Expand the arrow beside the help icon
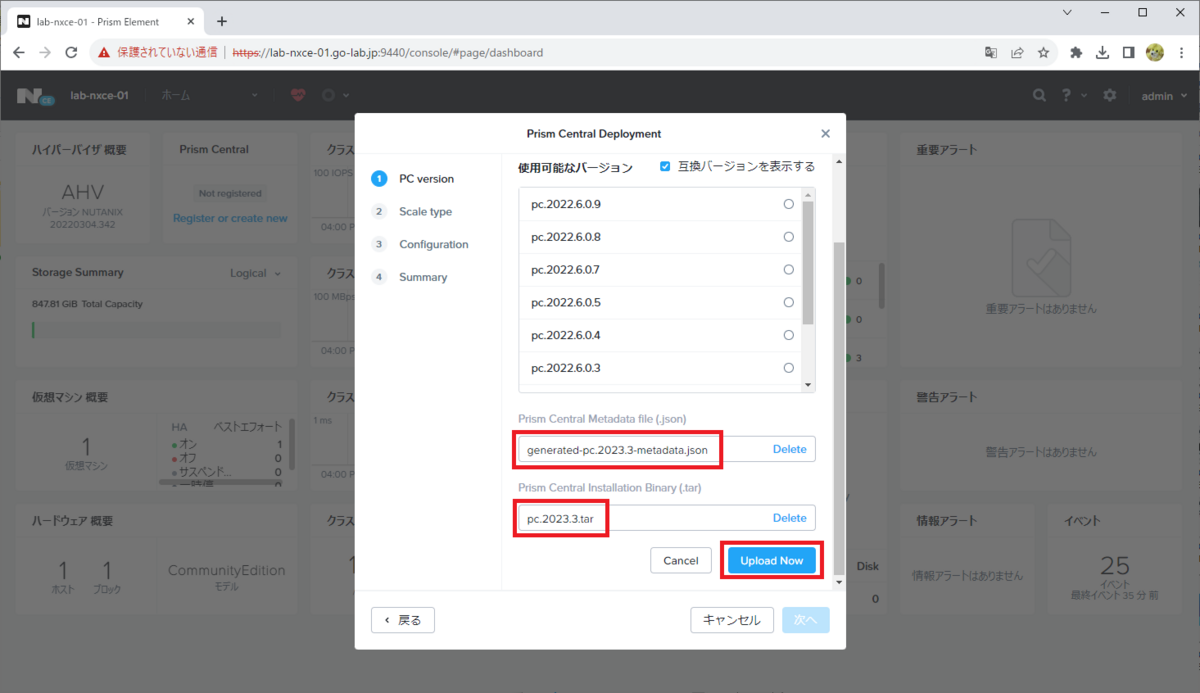 (1085, 96)
